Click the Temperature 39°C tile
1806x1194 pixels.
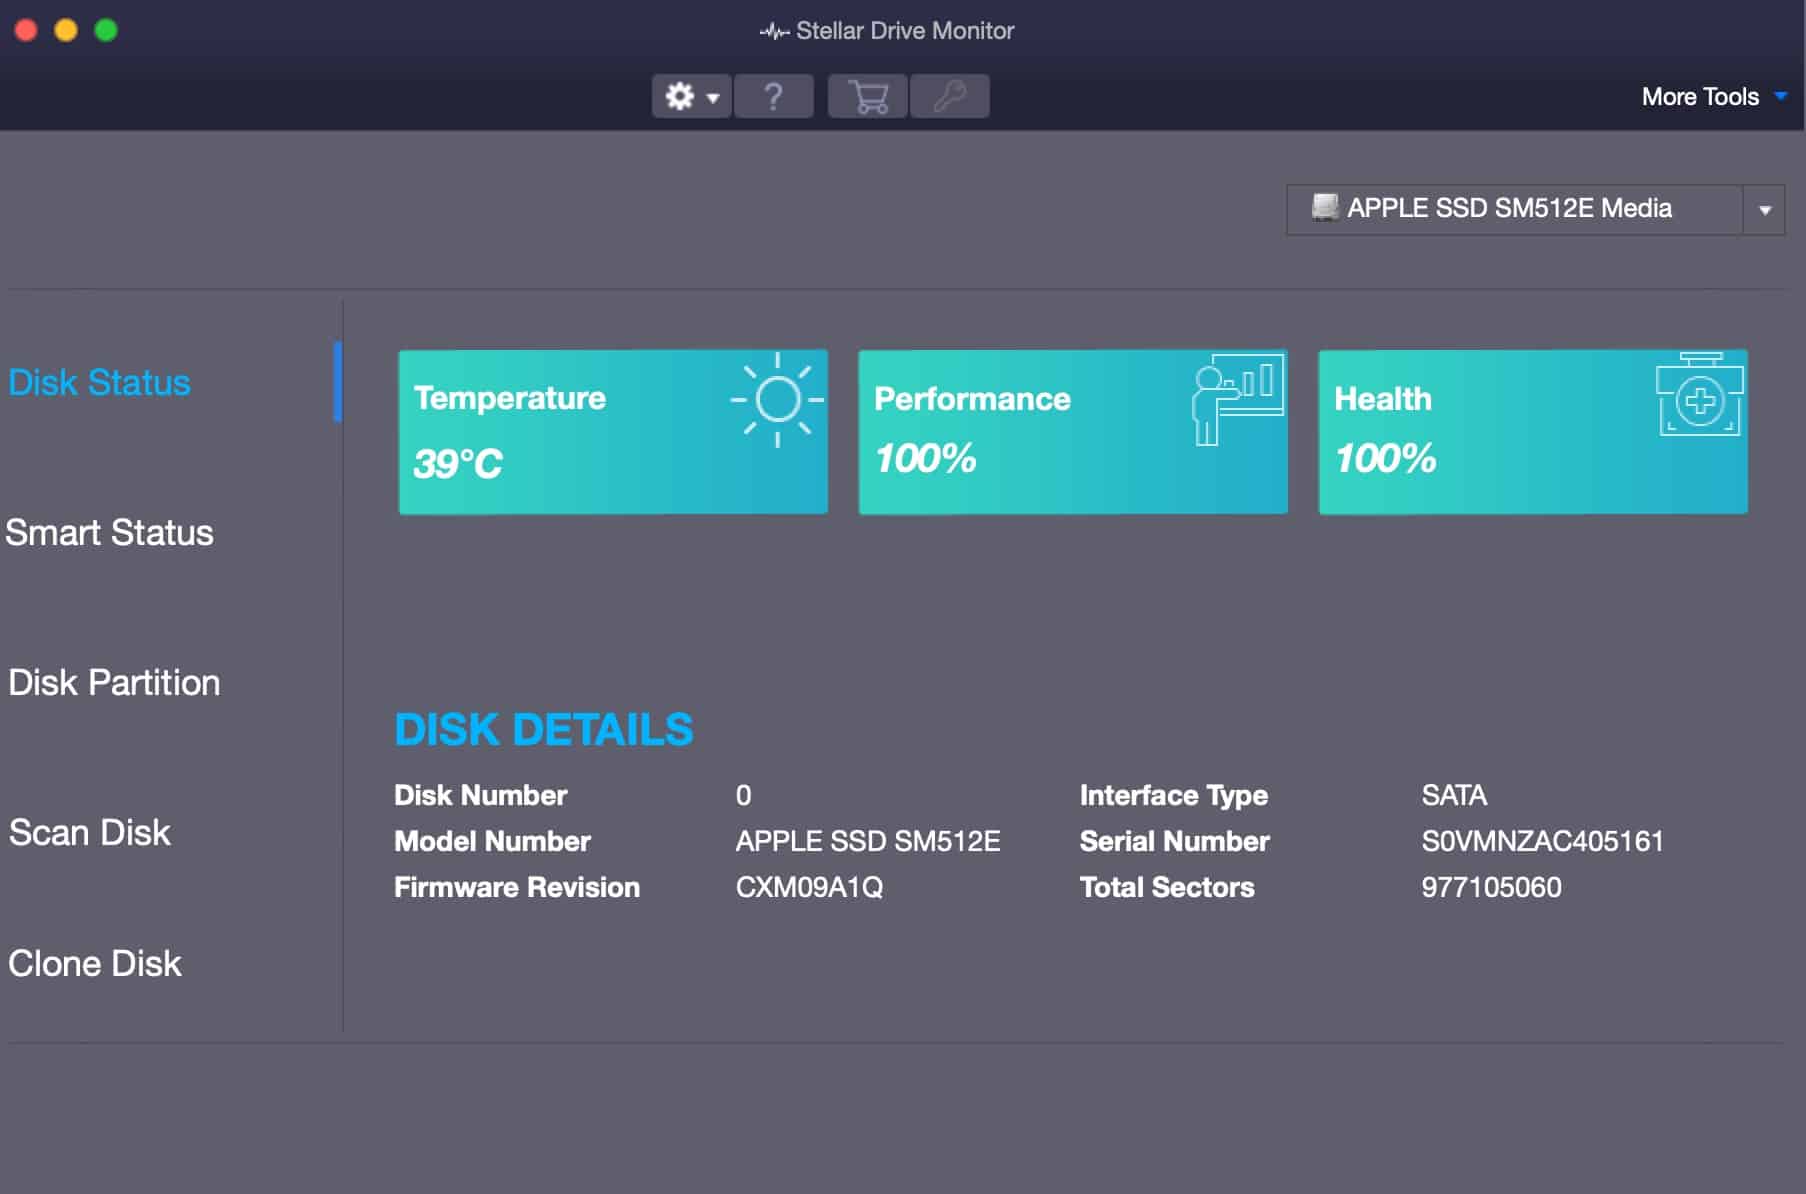click(x=613, y=431)
